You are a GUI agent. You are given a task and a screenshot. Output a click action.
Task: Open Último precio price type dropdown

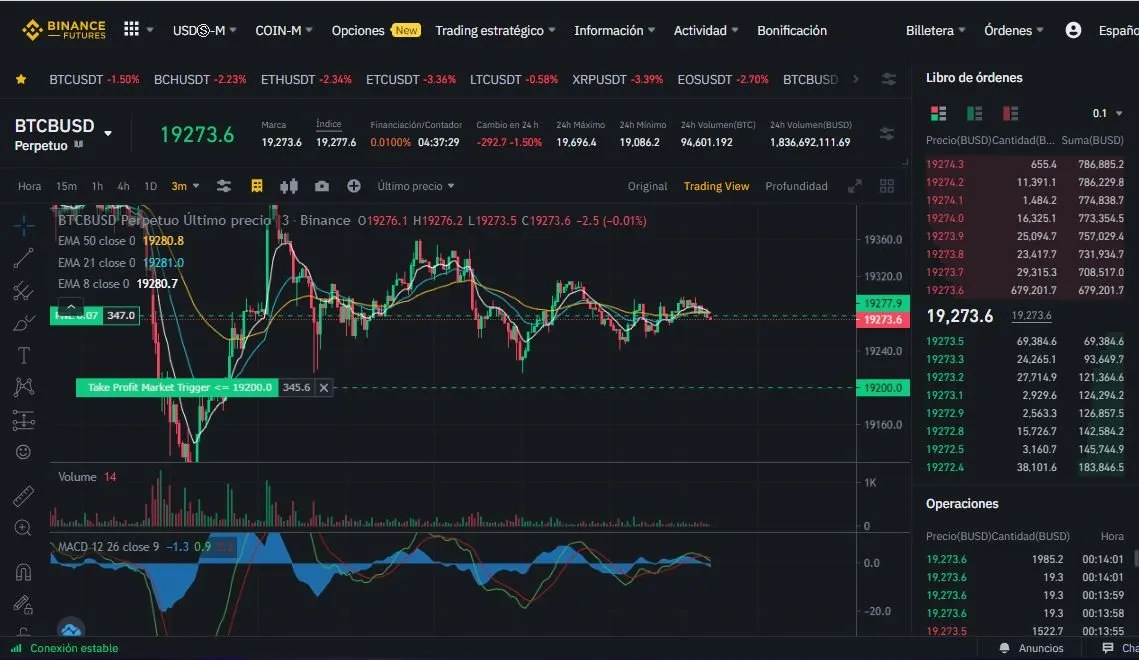pos(416,187)
